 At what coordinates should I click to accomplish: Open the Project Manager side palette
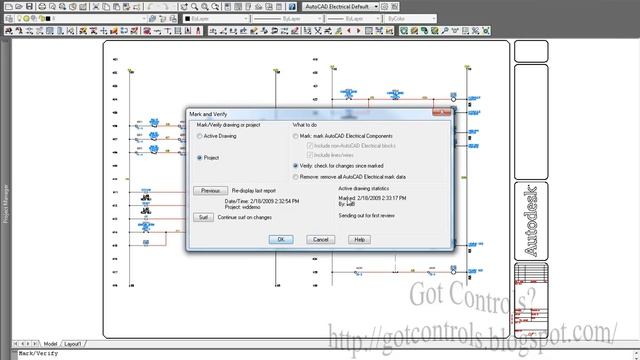click(6, 204)
